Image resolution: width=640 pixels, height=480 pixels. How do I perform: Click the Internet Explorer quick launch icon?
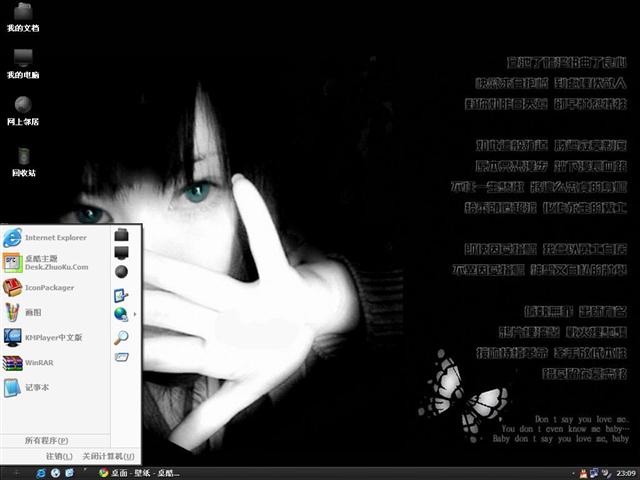click(41, 473)
